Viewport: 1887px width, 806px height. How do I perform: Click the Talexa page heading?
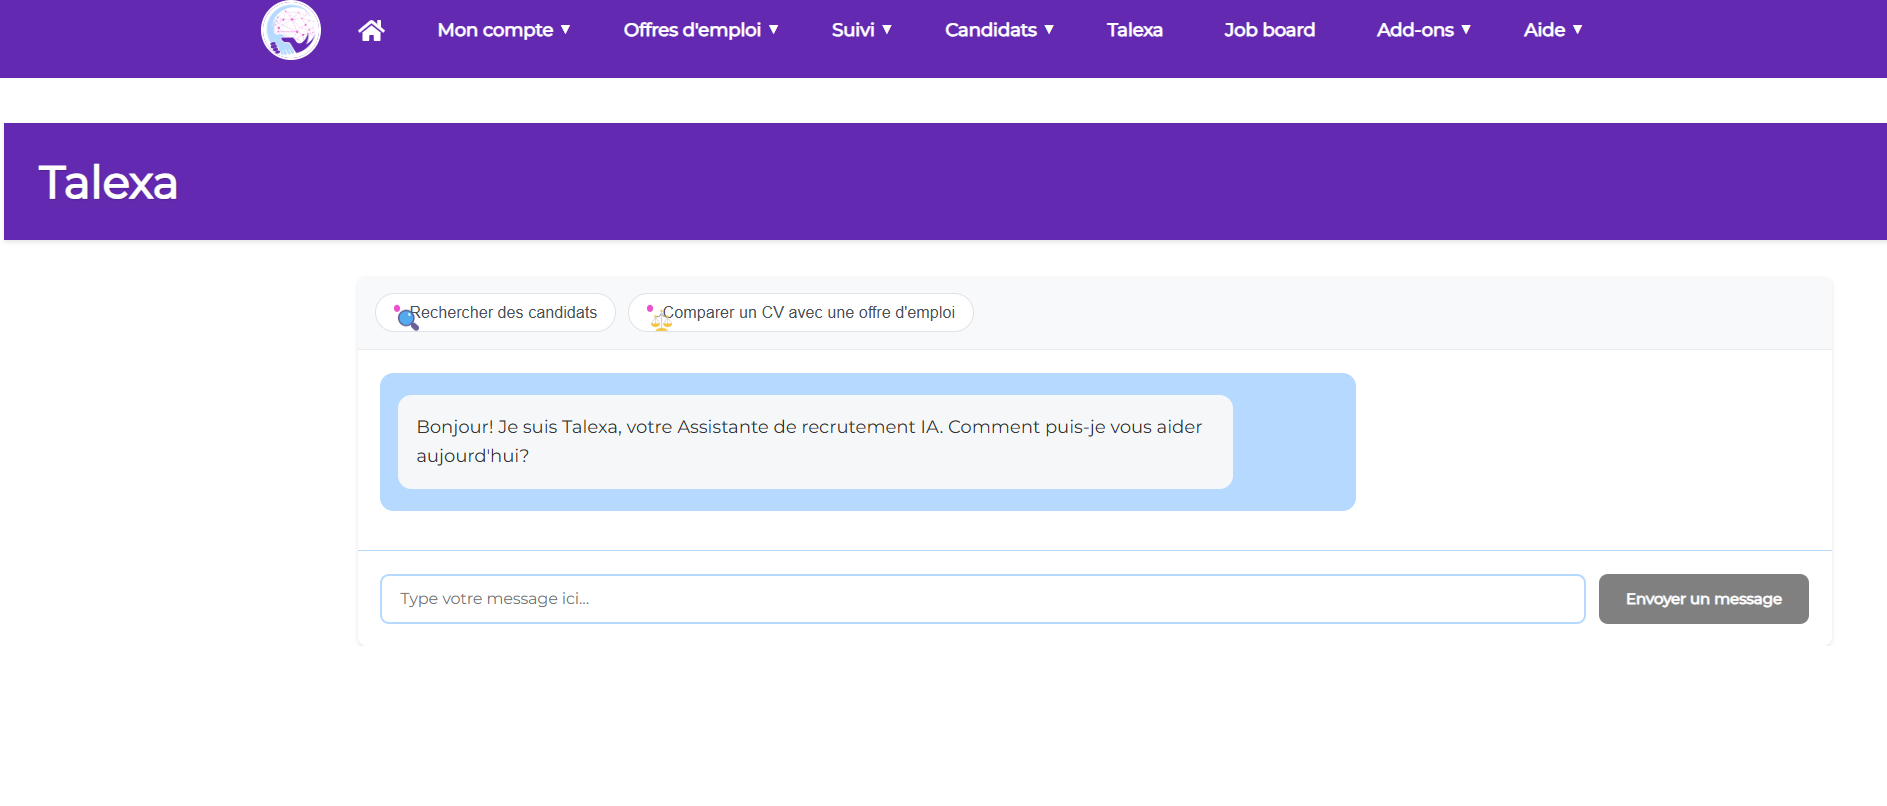tap(108, 183)
